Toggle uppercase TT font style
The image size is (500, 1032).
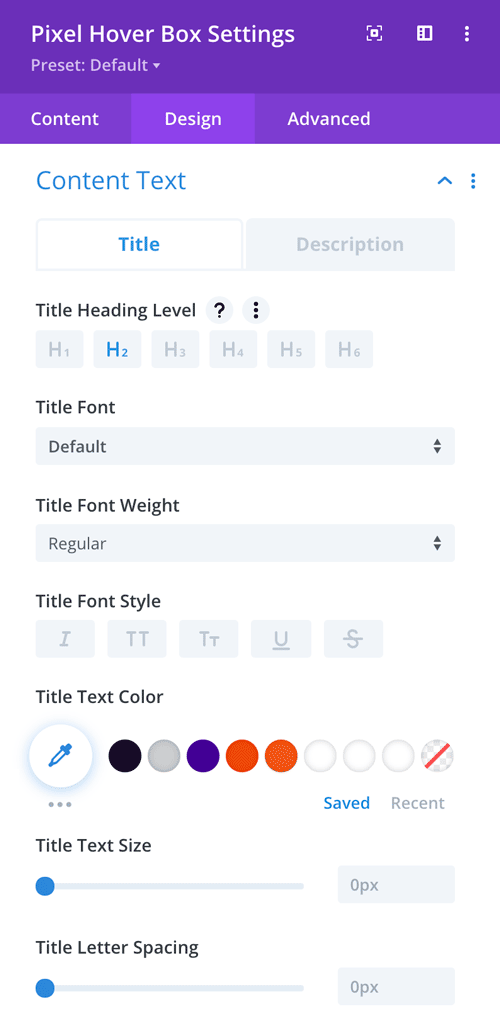tap(137, 638)
